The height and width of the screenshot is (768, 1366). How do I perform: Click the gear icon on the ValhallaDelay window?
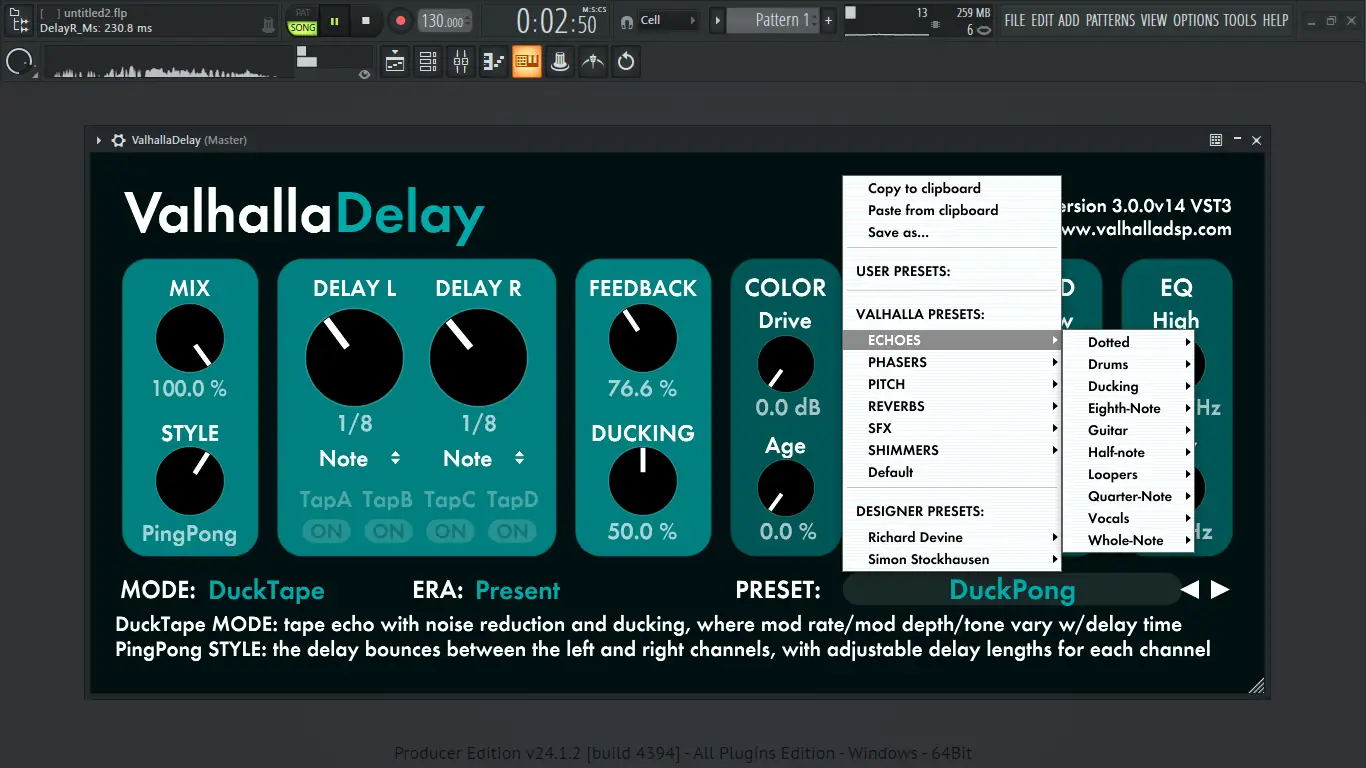pos(117,140)
